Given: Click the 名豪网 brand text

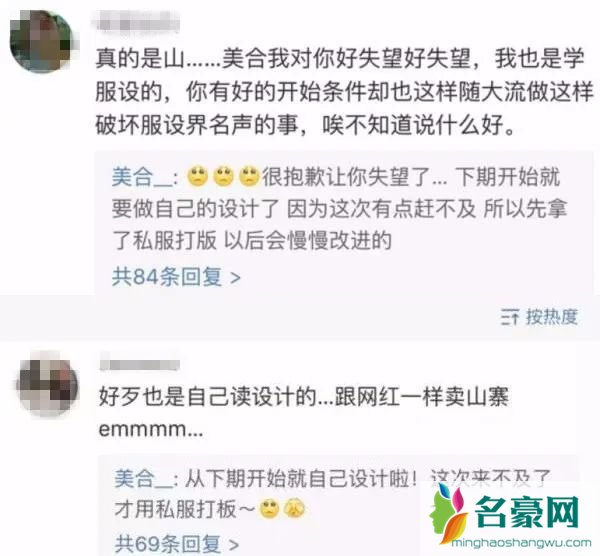Looking at the screenshot, I should [x=527, y=512].
